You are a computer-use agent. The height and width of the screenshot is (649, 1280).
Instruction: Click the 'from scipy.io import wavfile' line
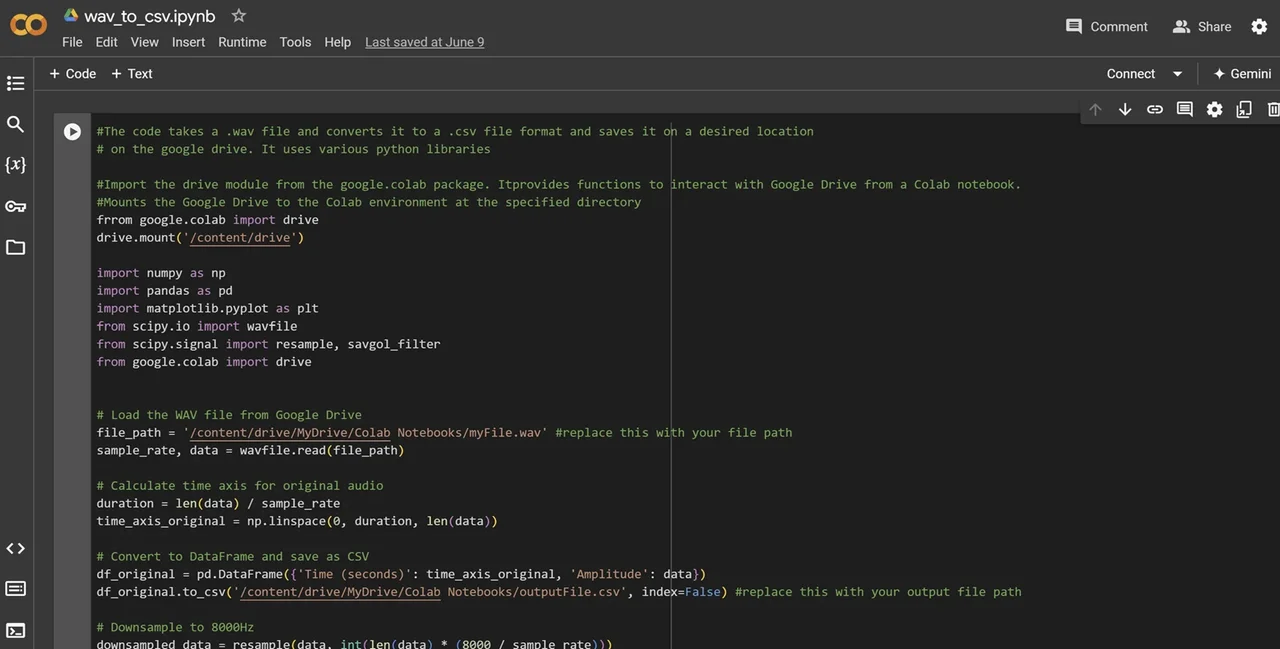(x=197, y=326)
